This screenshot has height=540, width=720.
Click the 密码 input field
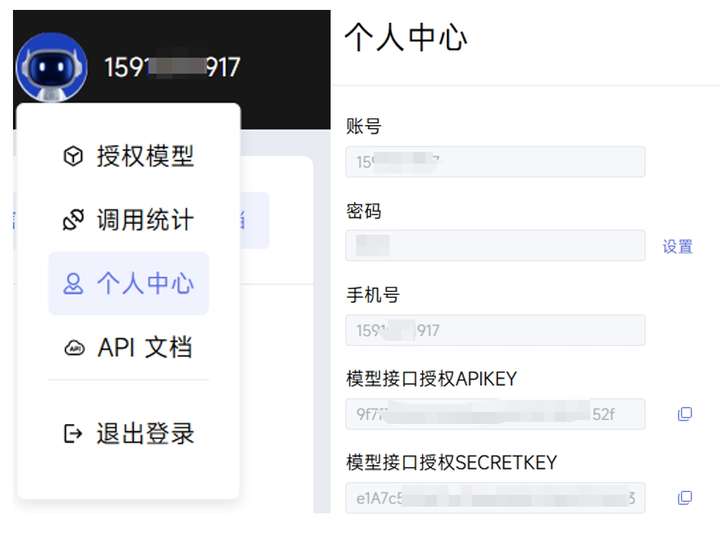[495, 245]
